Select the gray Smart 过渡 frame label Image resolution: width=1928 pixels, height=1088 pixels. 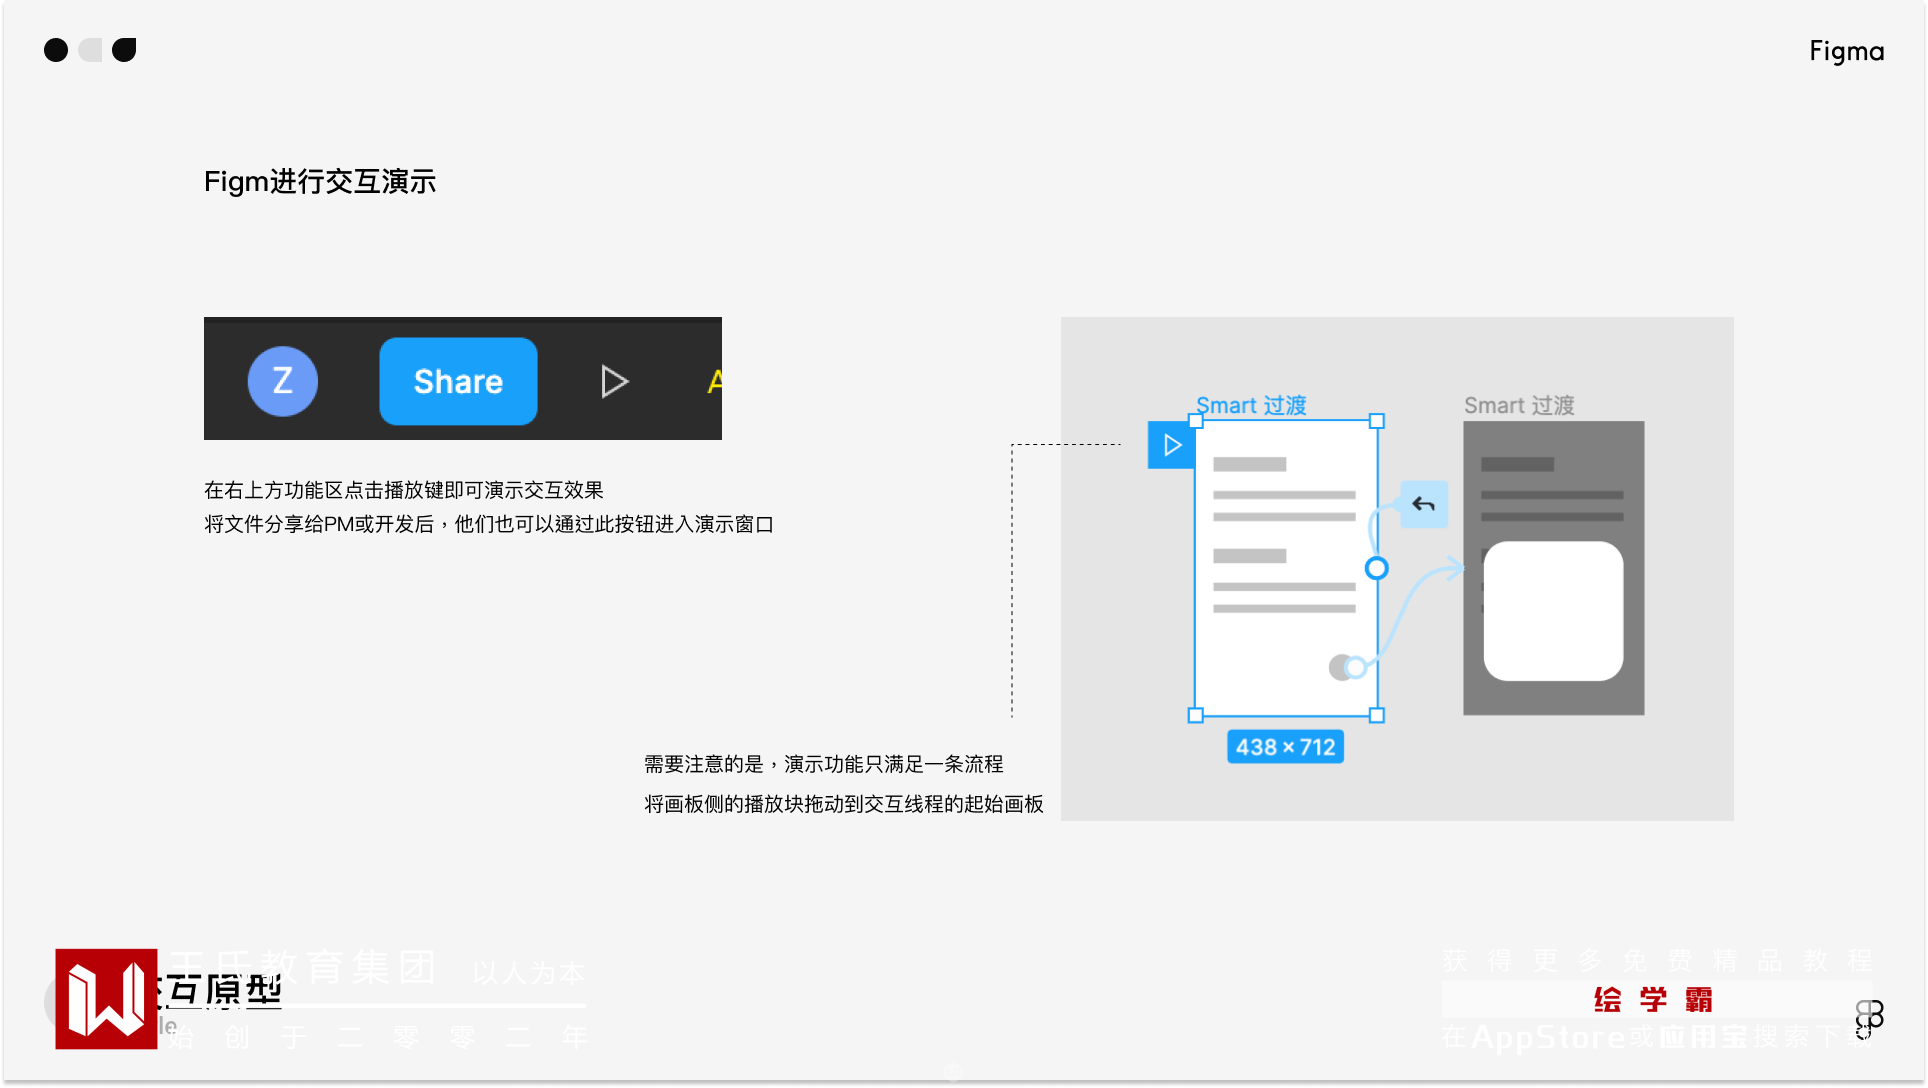click(x=1518, y=405)
